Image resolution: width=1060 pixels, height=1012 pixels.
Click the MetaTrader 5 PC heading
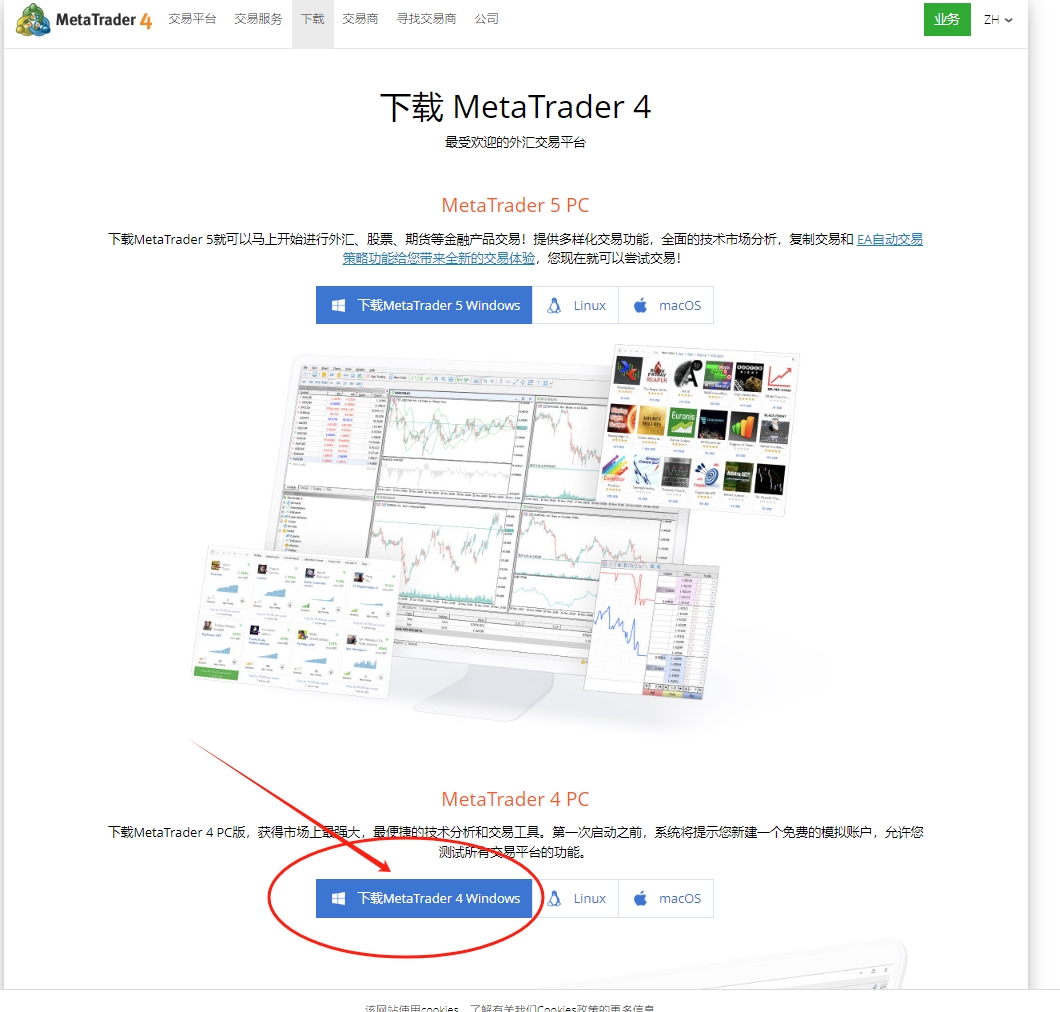pyautogui.click(x=515, y=205)
